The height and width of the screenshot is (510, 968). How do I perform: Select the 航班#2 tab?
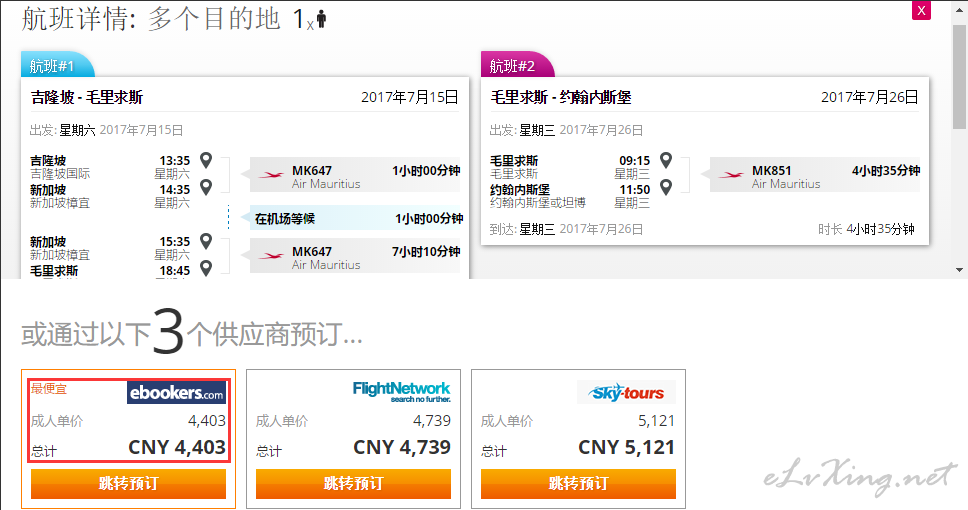pos(515,66)
